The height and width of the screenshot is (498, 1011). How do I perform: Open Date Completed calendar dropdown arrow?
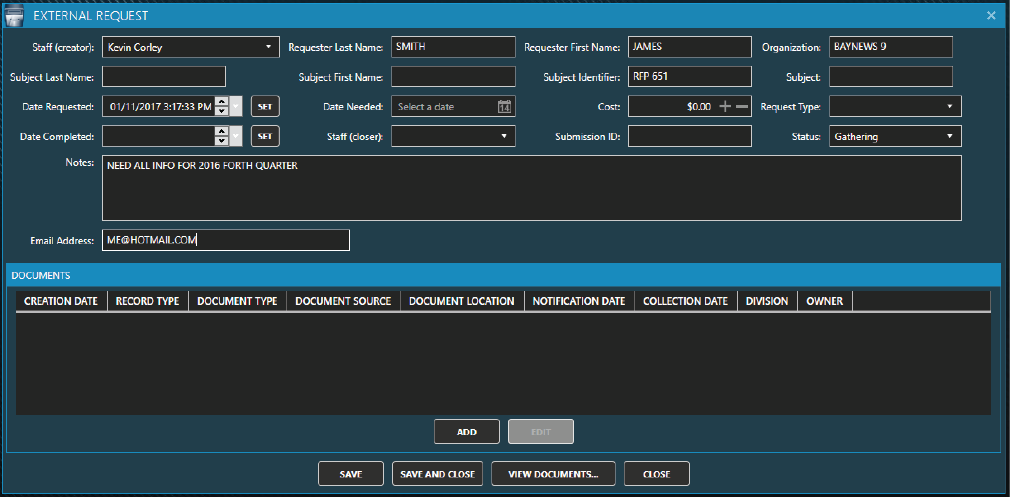click(236, 136)
